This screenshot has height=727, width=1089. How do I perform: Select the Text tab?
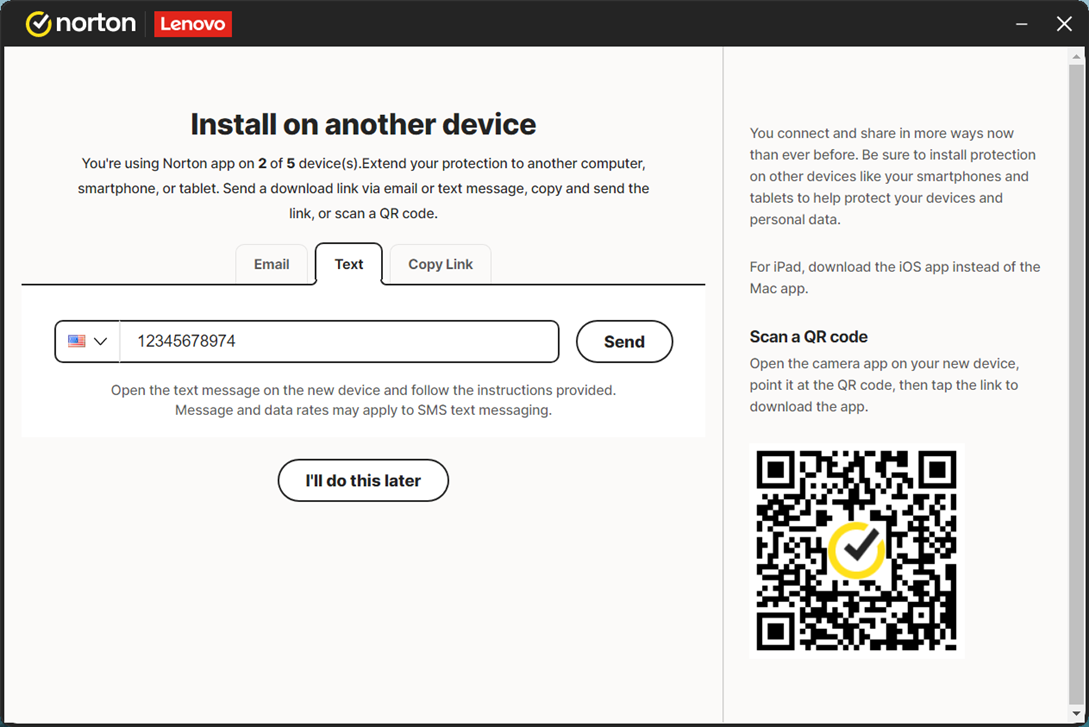349,264
